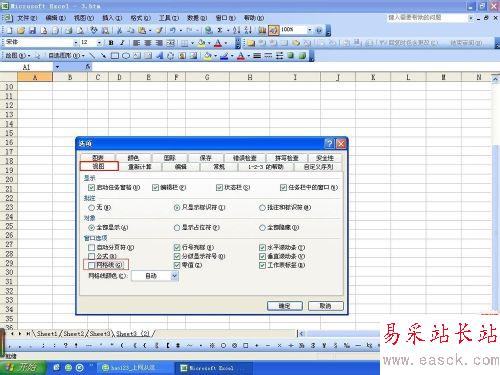500x375 pixels.
Task: Uncheck the 工作表标签 checkbox
Action: click(x=262, y=265)
